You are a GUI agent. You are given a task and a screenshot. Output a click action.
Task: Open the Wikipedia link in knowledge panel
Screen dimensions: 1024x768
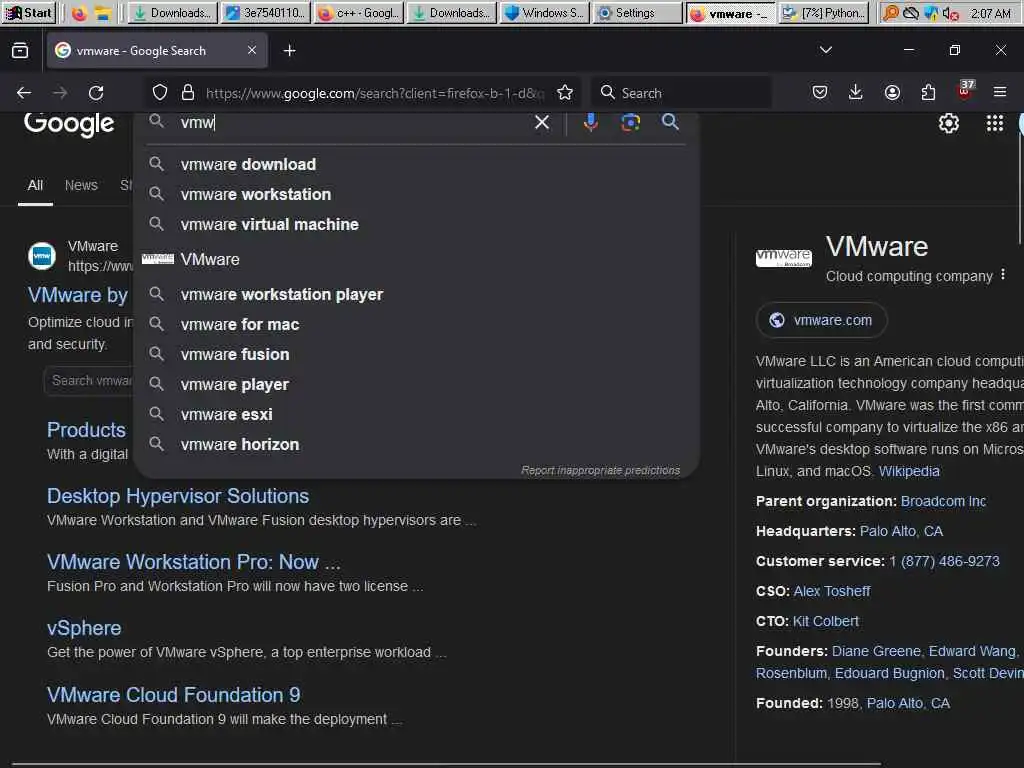[909, 471]
